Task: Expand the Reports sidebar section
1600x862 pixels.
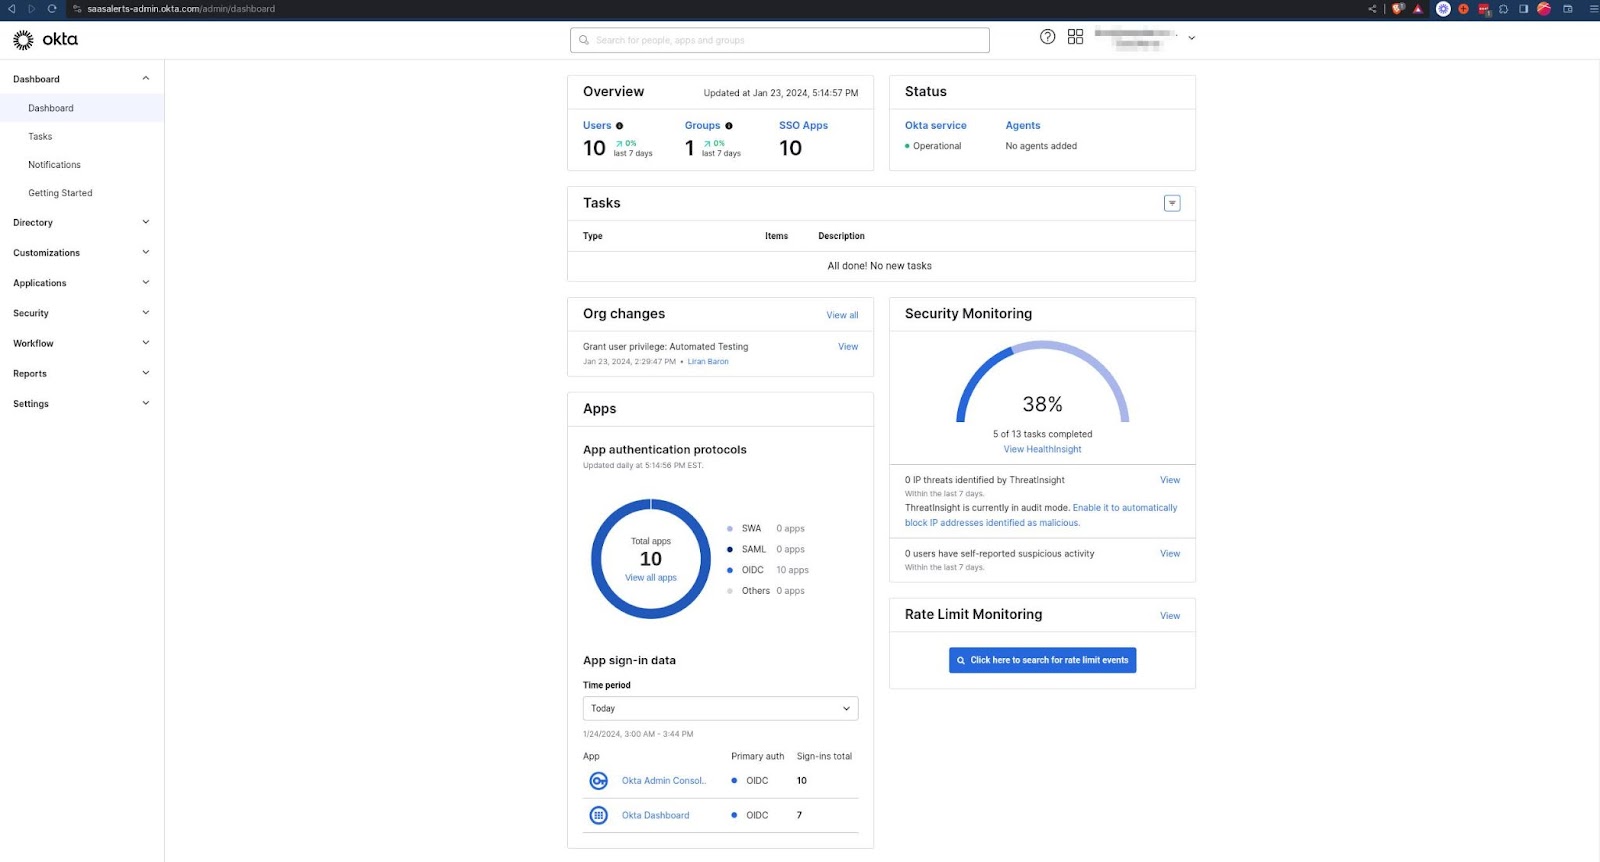Action: (x=146, y=373)
